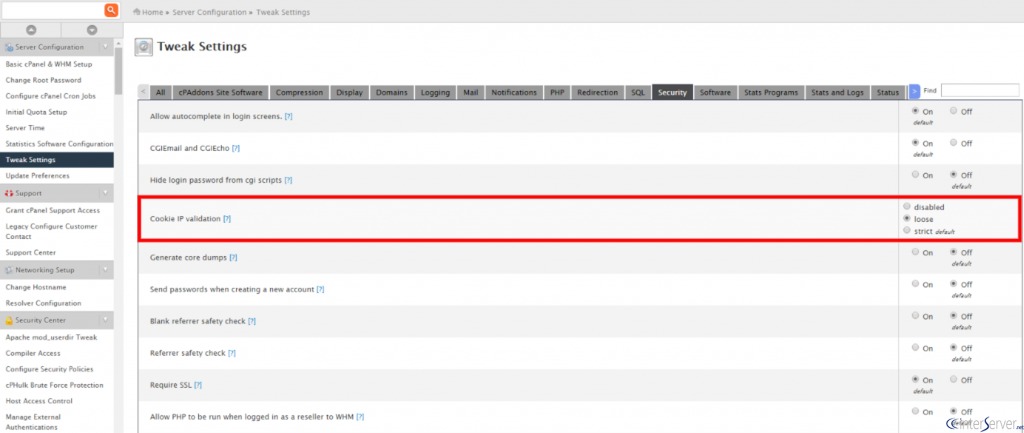
Task: Open the Notifications tab
Action: point(515,93)
